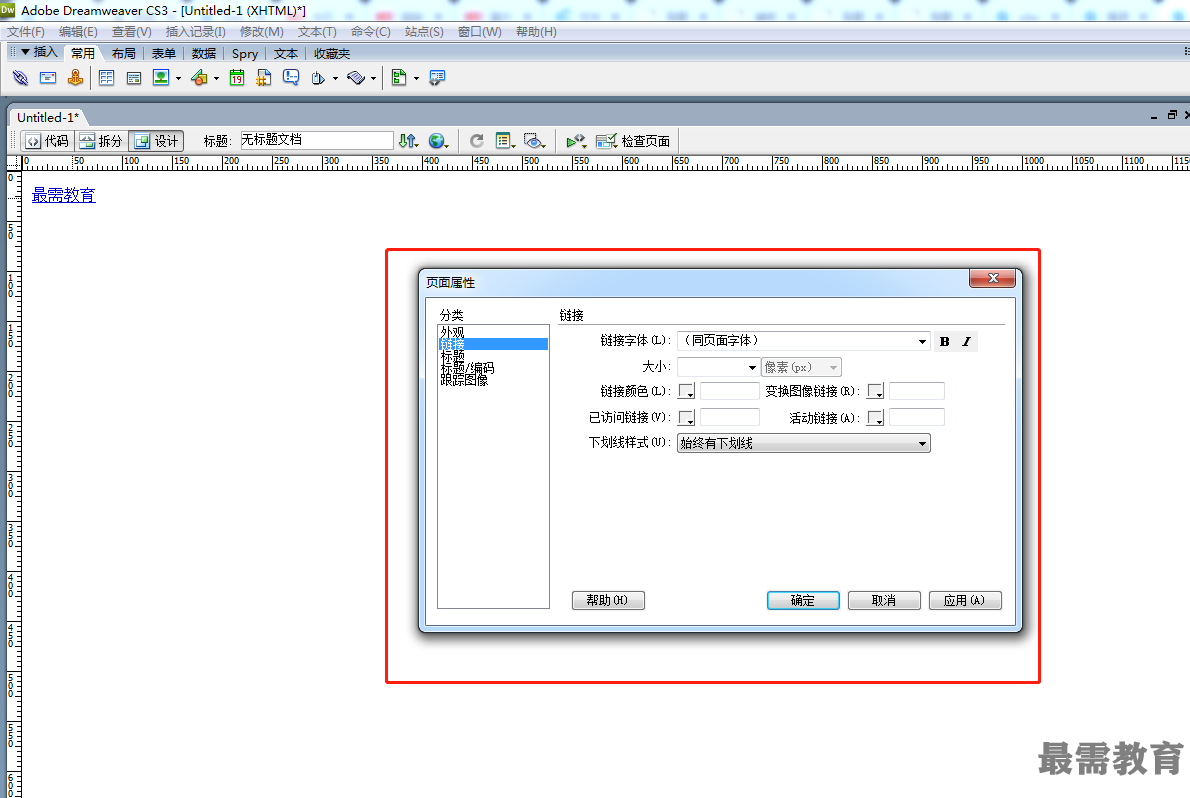Click the Refresh Design View icon
The image size is (1190, 798).
(x=477, y=140)
